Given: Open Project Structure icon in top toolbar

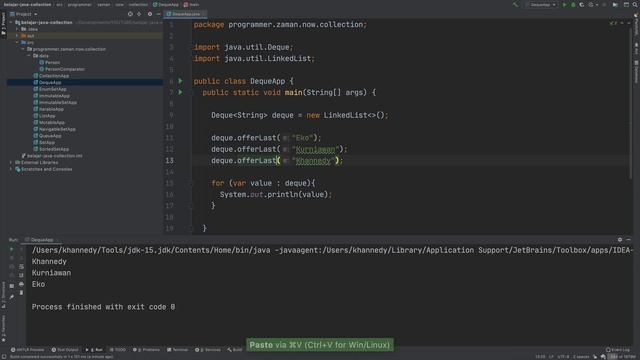Looking at the screenshot, I should [x=627, y=4].
